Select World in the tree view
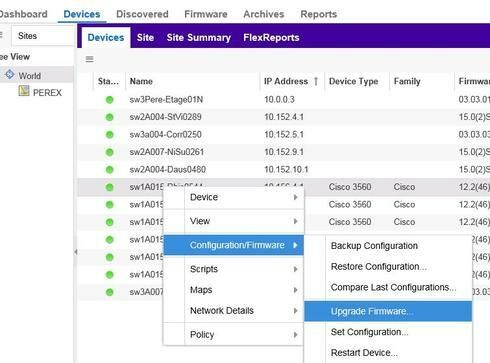The height and width of the screenshot is (363, 490). 30,76
